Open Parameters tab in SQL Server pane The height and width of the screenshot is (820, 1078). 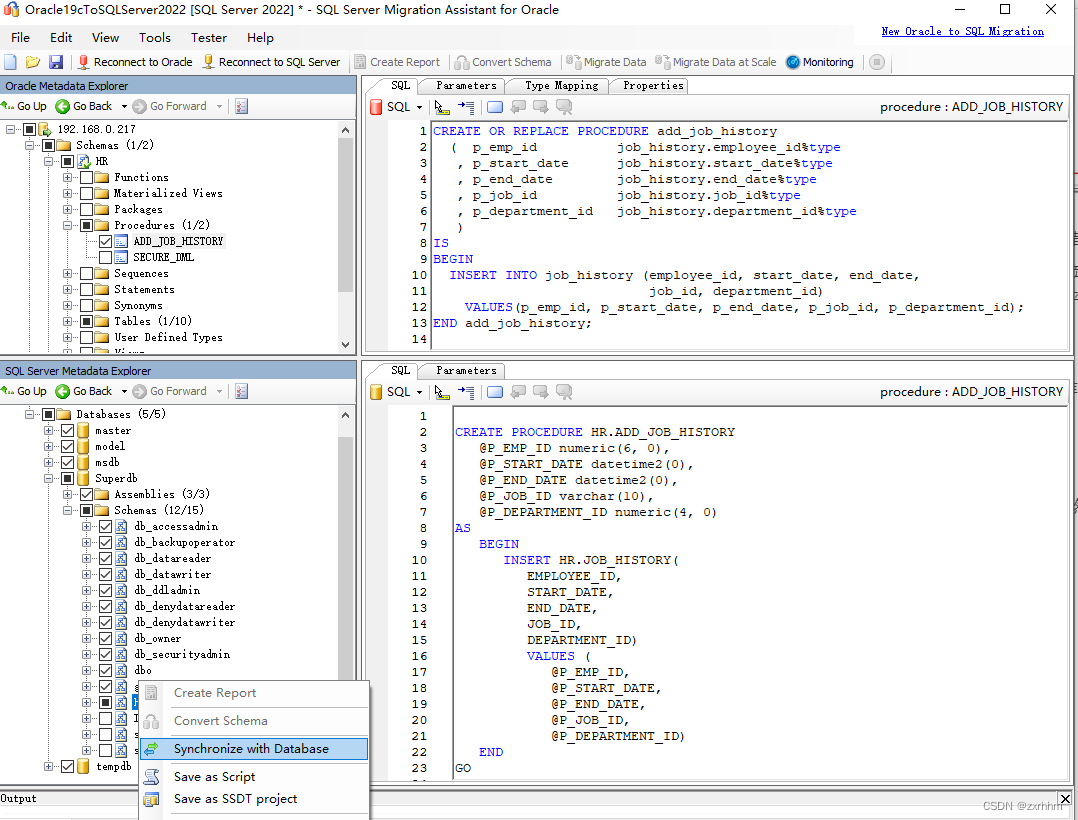(x=466, y=370)
